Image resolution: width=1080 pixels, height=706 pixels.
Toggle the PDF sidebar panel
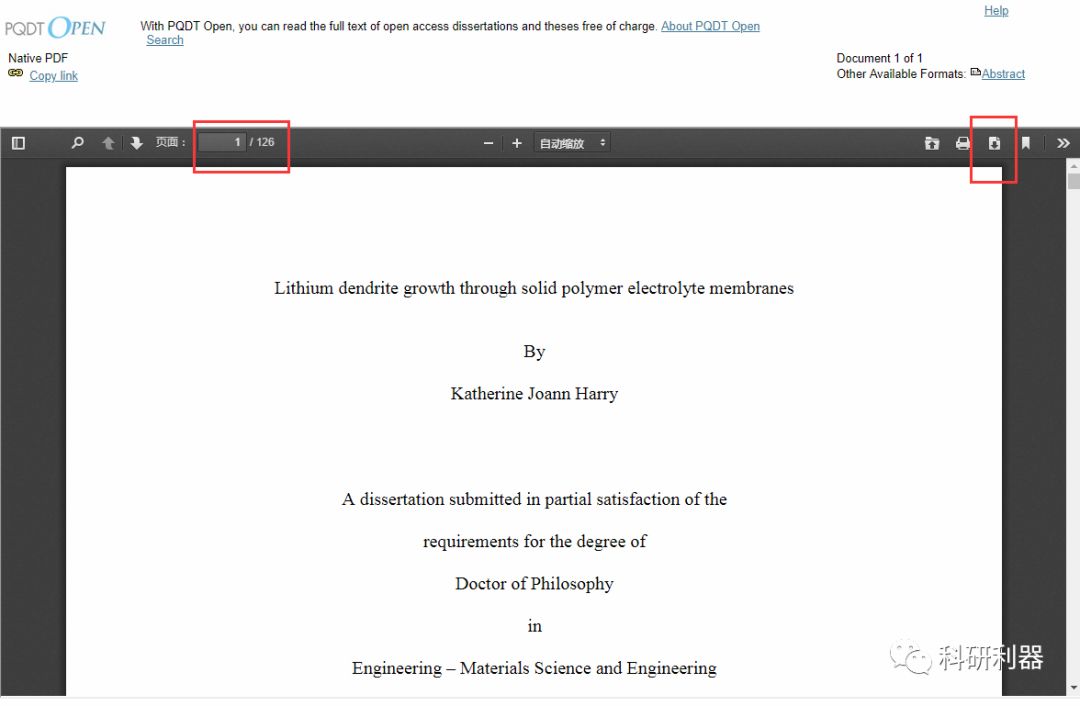(x=18, y=143)
